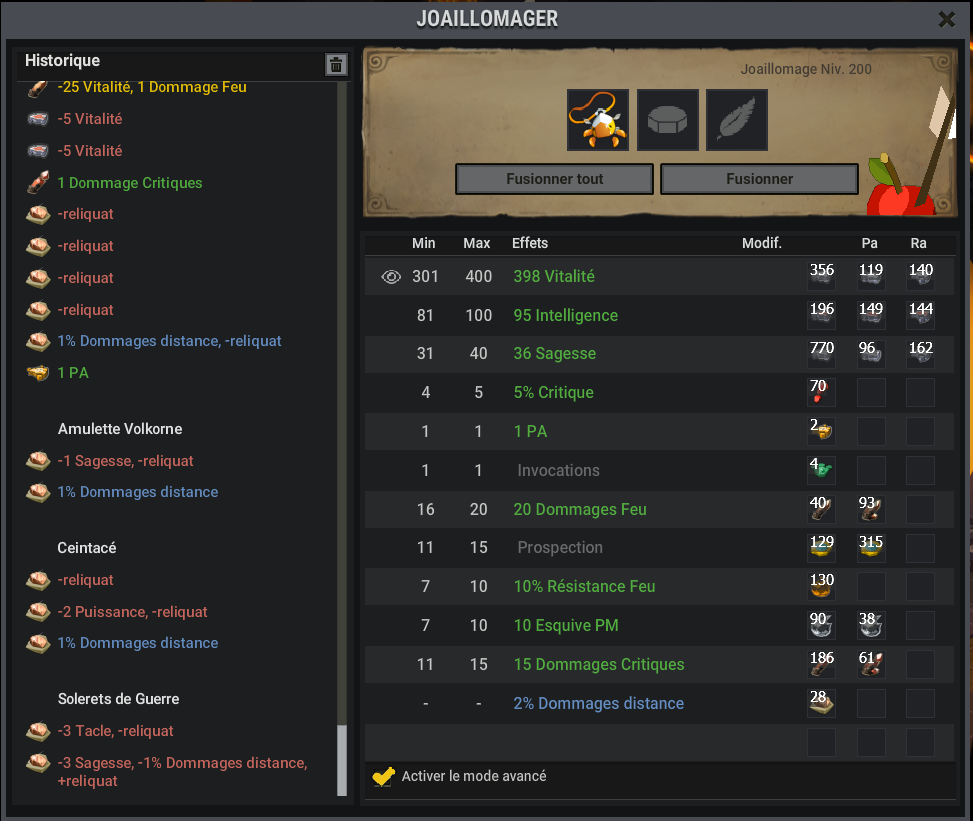The width and height of the screenshot is (973, 821).
Task: Select Amulette Volkorne history entry
Action: 120,429
